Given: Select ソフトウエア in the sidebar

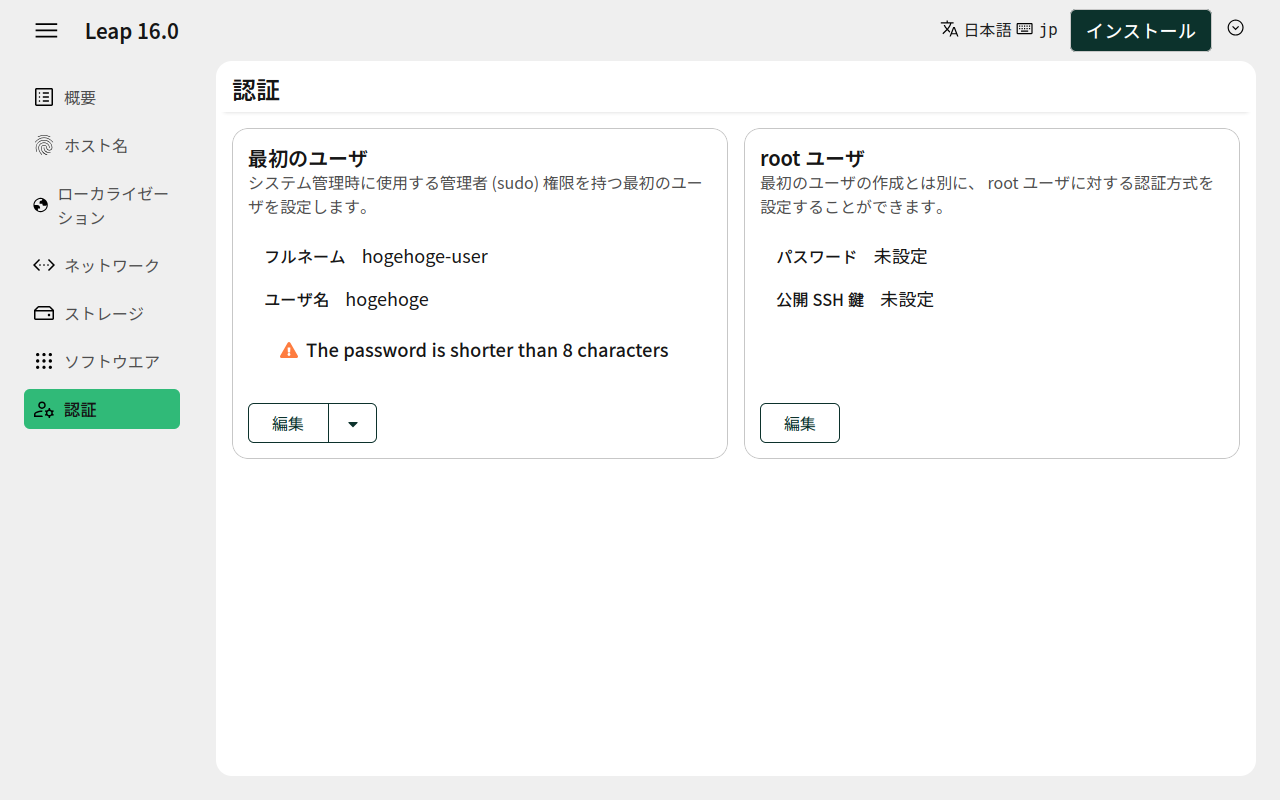Looking at the screenshot, I should pyautogui.click(x=102, y=361).
